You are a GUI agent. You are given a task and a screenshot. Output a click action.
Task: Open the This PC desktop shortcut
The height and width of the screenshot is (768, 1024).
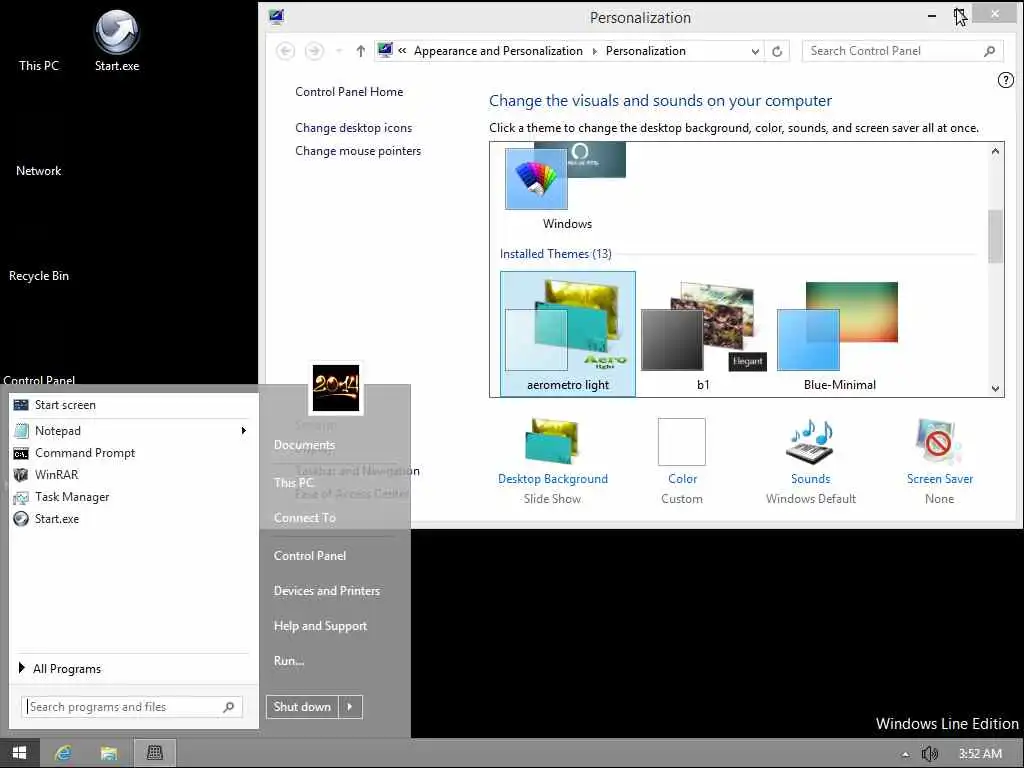click(39, 65)
